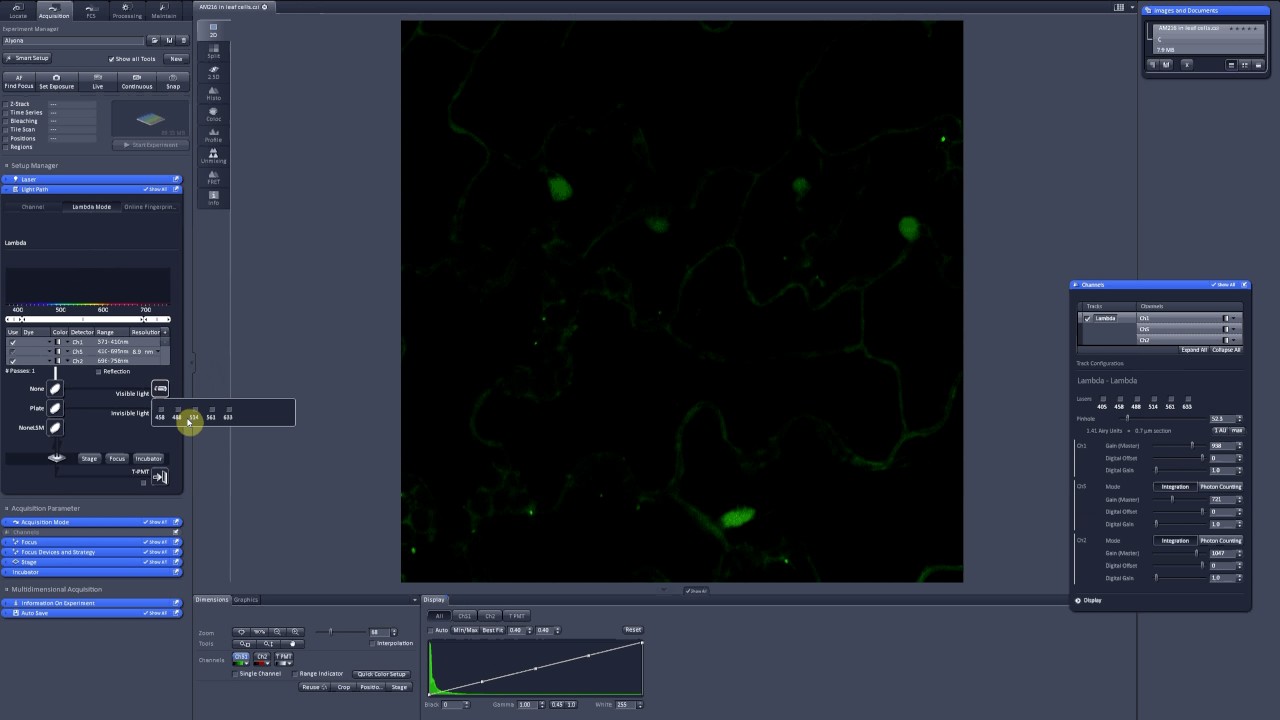The image size is (1280, 720).
Task: Open the Profile view icon
Action: coord(213,135)
